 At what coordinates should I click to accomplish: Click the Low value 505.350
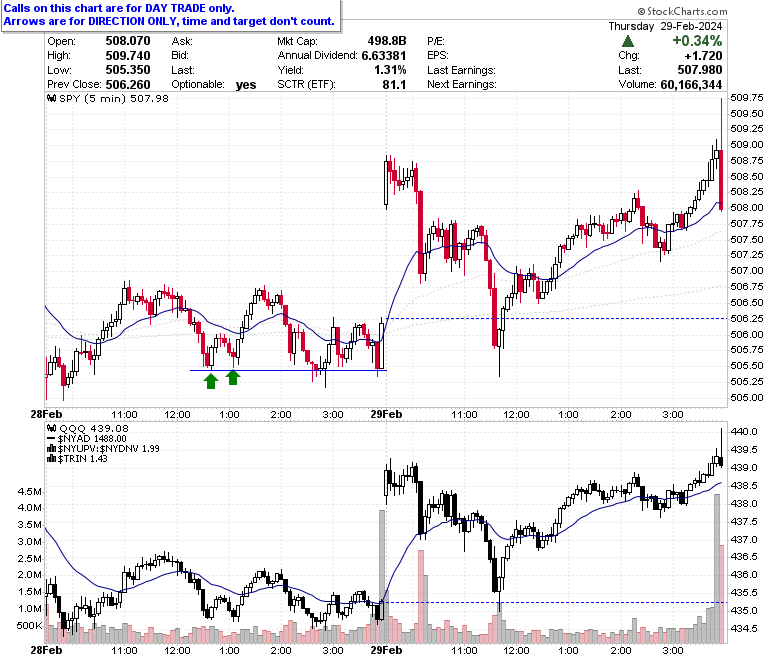[128, 70]
